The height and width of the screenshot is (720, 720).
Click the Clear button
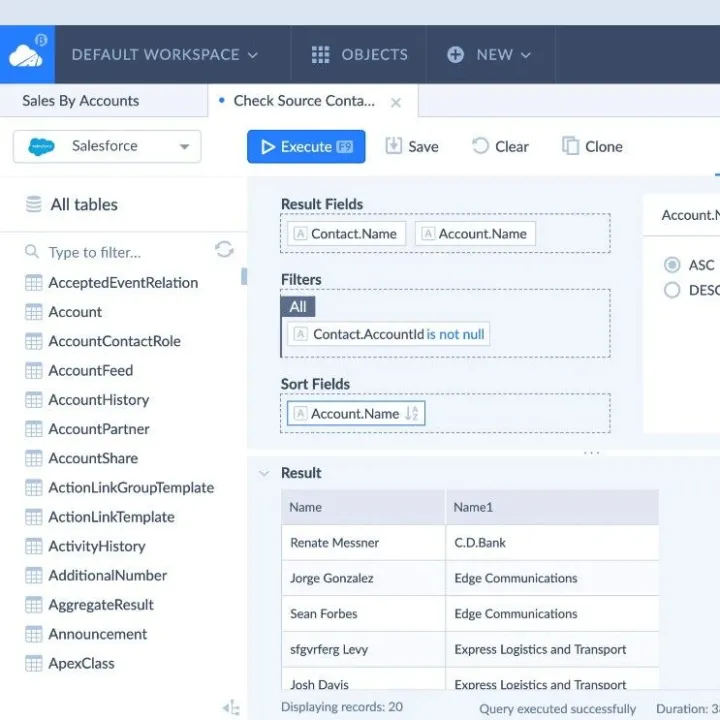click(x=500, y=146)
